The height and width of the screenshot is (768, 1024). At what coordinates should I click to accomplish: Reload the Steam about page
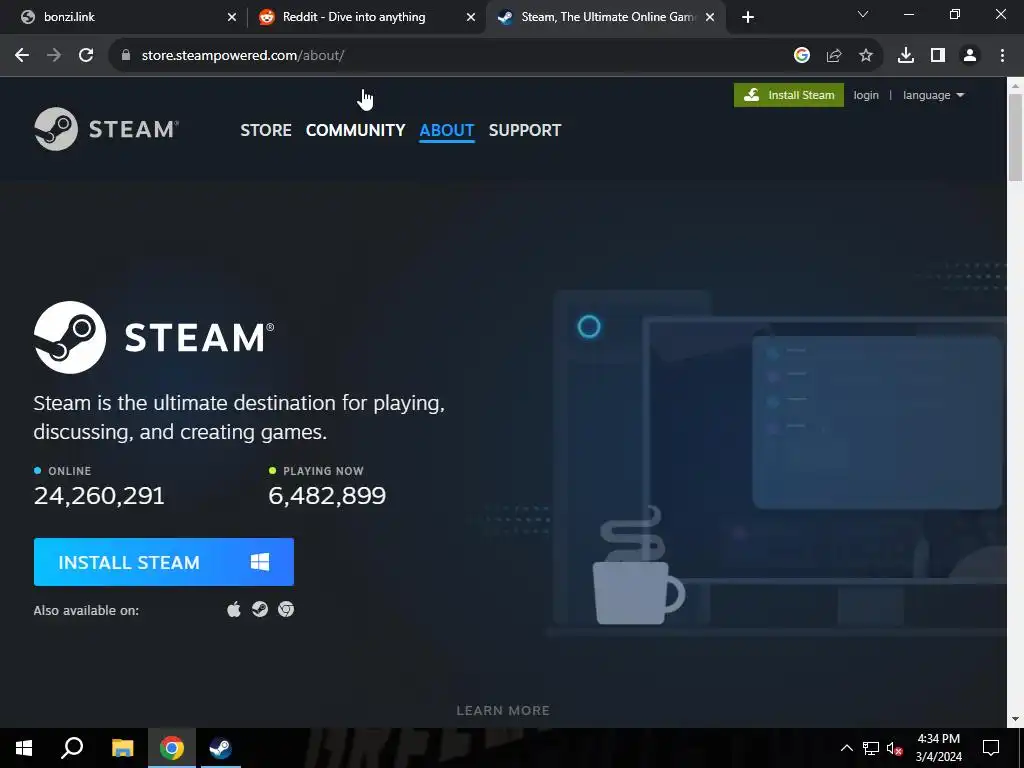(x=86, y=56)
